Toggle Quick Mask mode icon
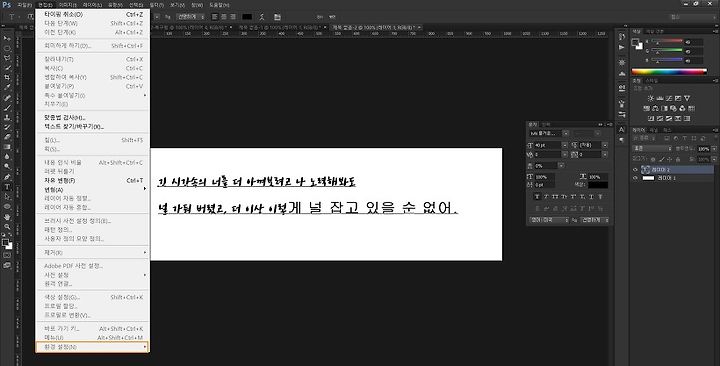 (7, 255)
